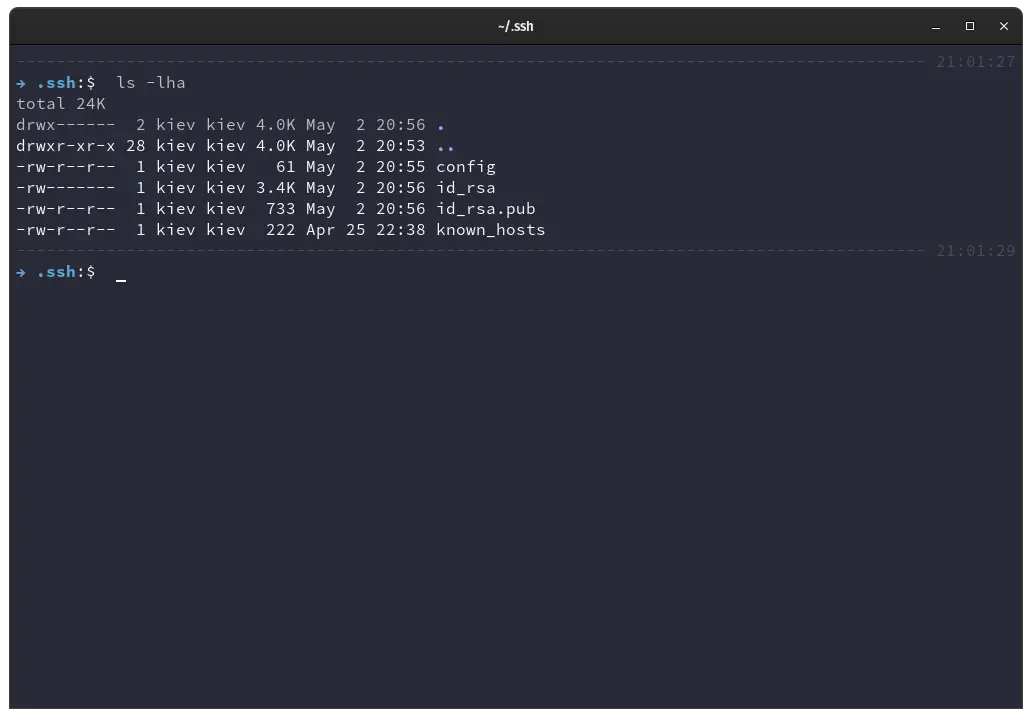Screen dimensions: 1032x718
Task: Minimize the ~/.ssh terminal window
Action: click(935, 26)
